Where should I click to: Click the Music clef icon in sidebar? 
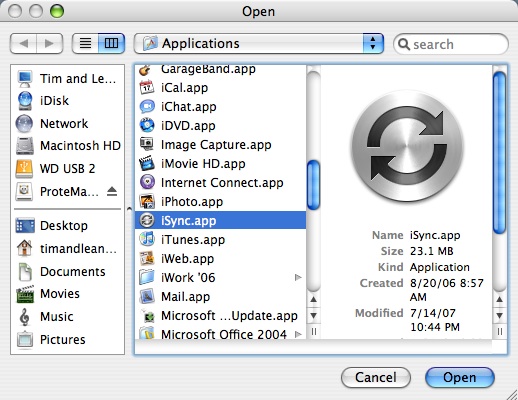[x=24, y=317]
